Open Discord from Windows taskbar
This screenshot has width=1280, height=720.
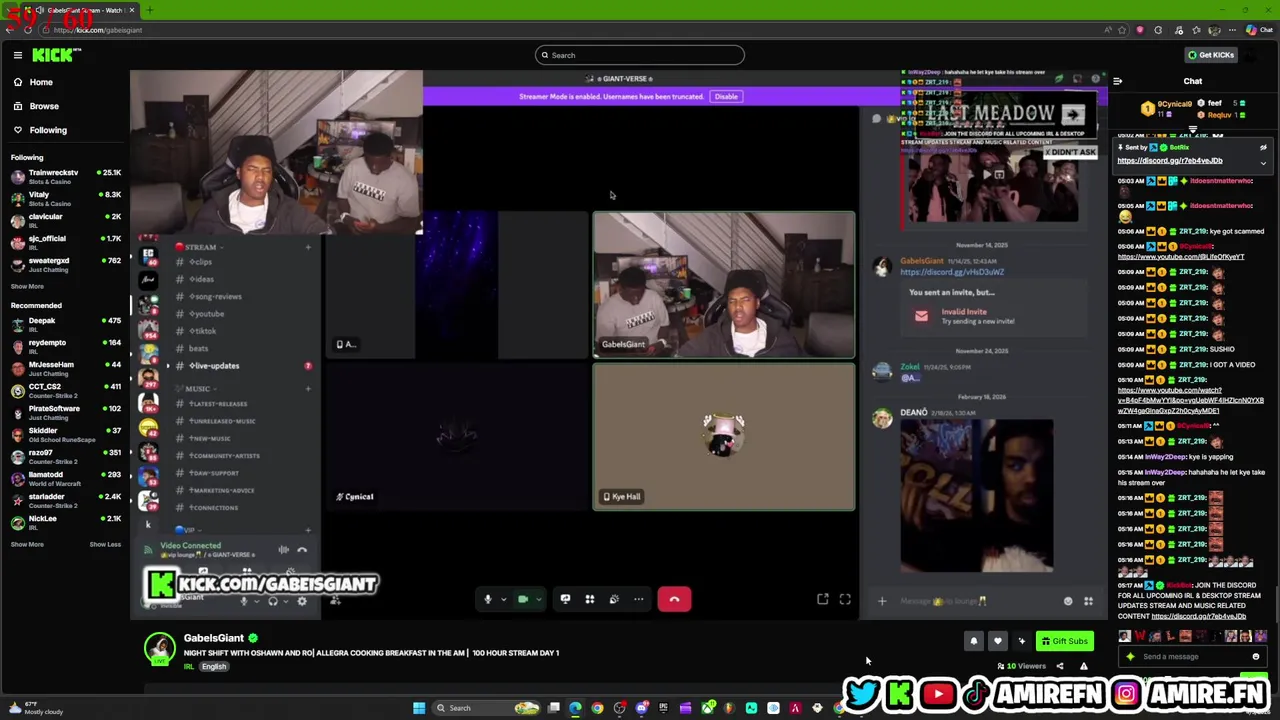pos(642,708)
